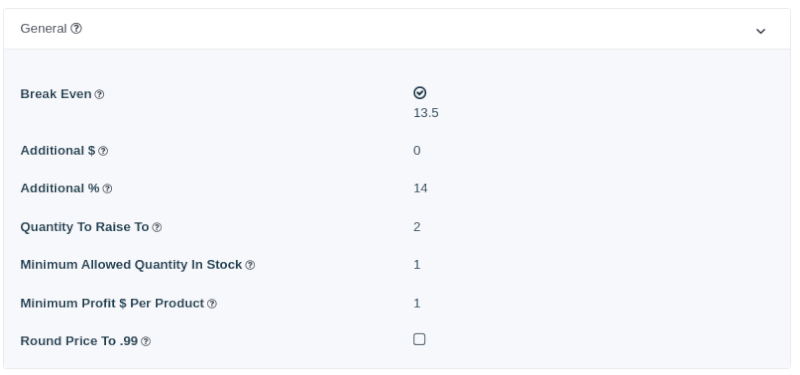The image size is (800, 375).
Task: Click Minimum Profit $ Per Product value
Action: (417, 303)
